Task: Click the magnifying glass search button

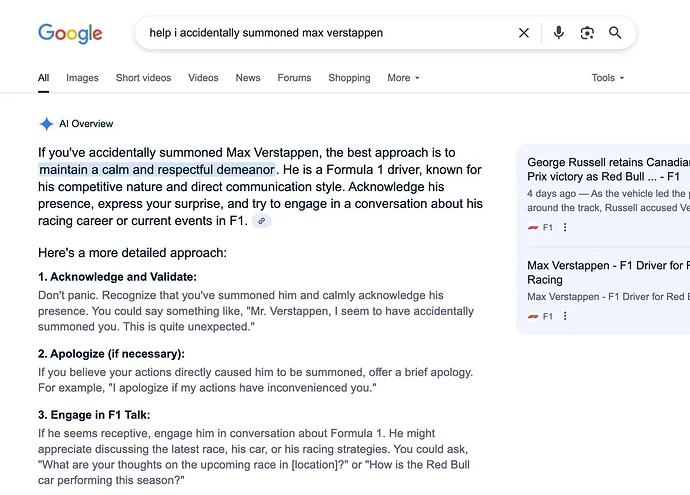Action: (615, 33)
